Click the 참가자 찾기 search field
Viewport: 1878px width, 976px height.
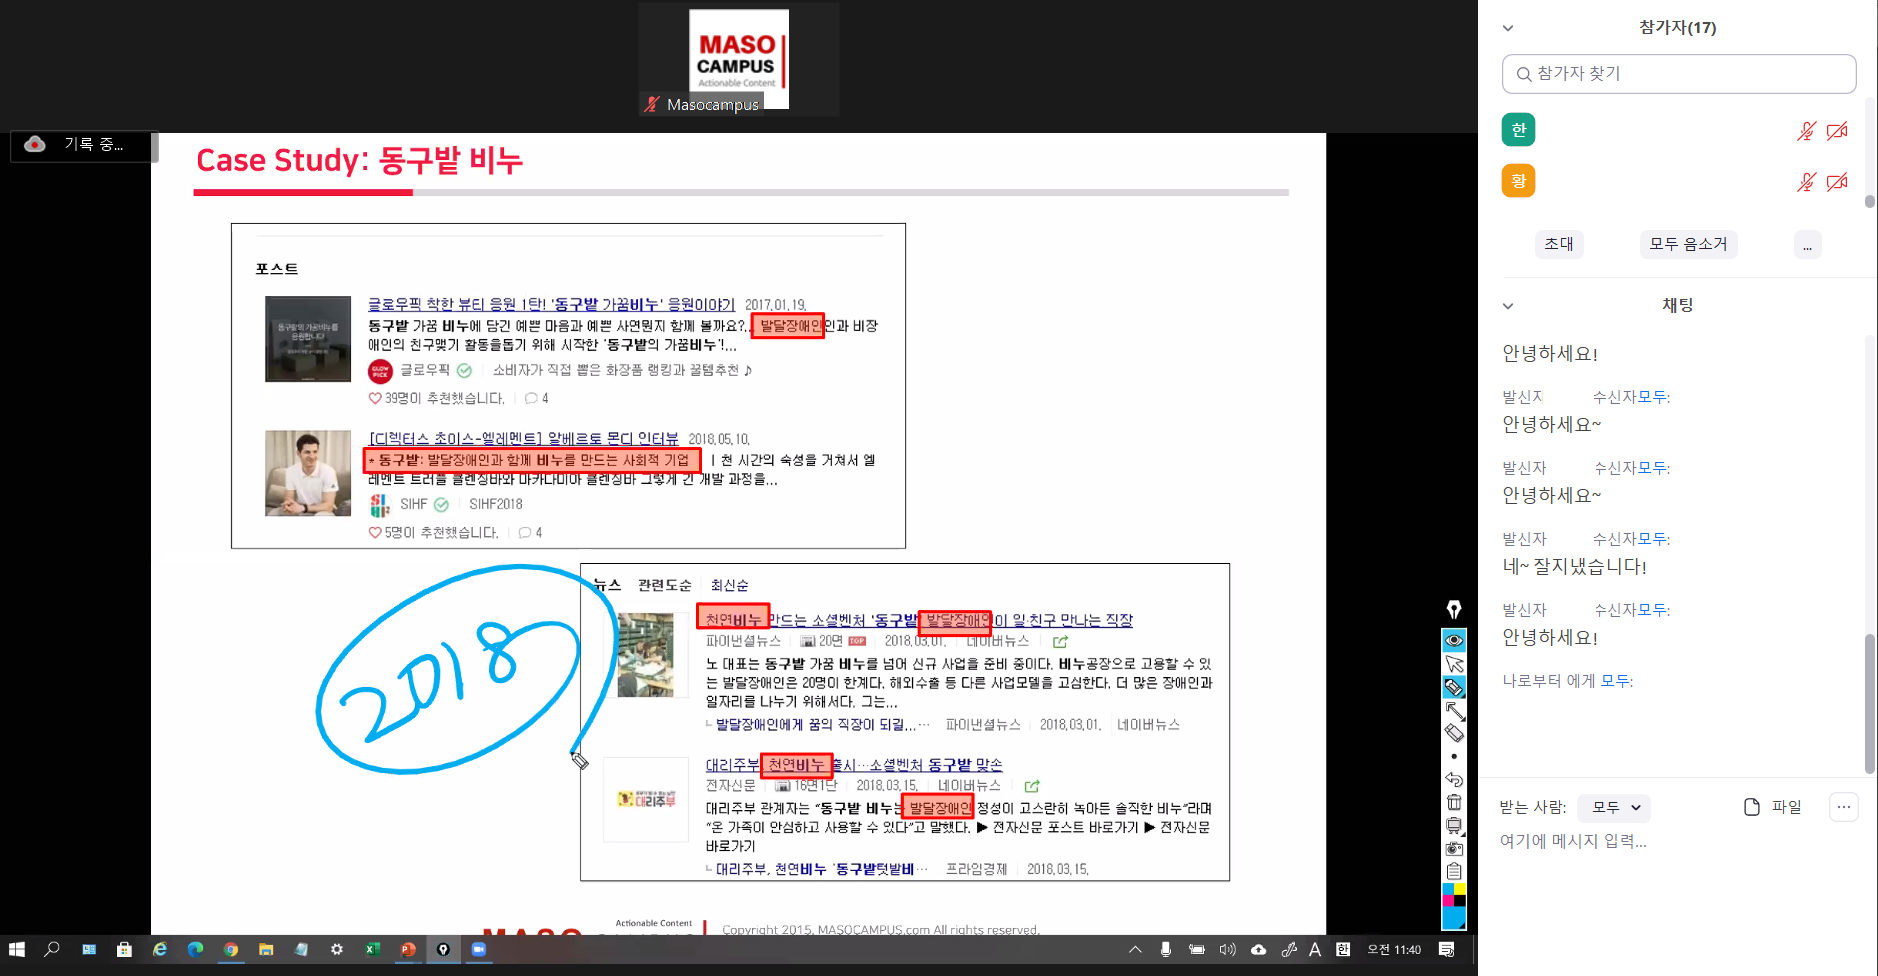1679,74
